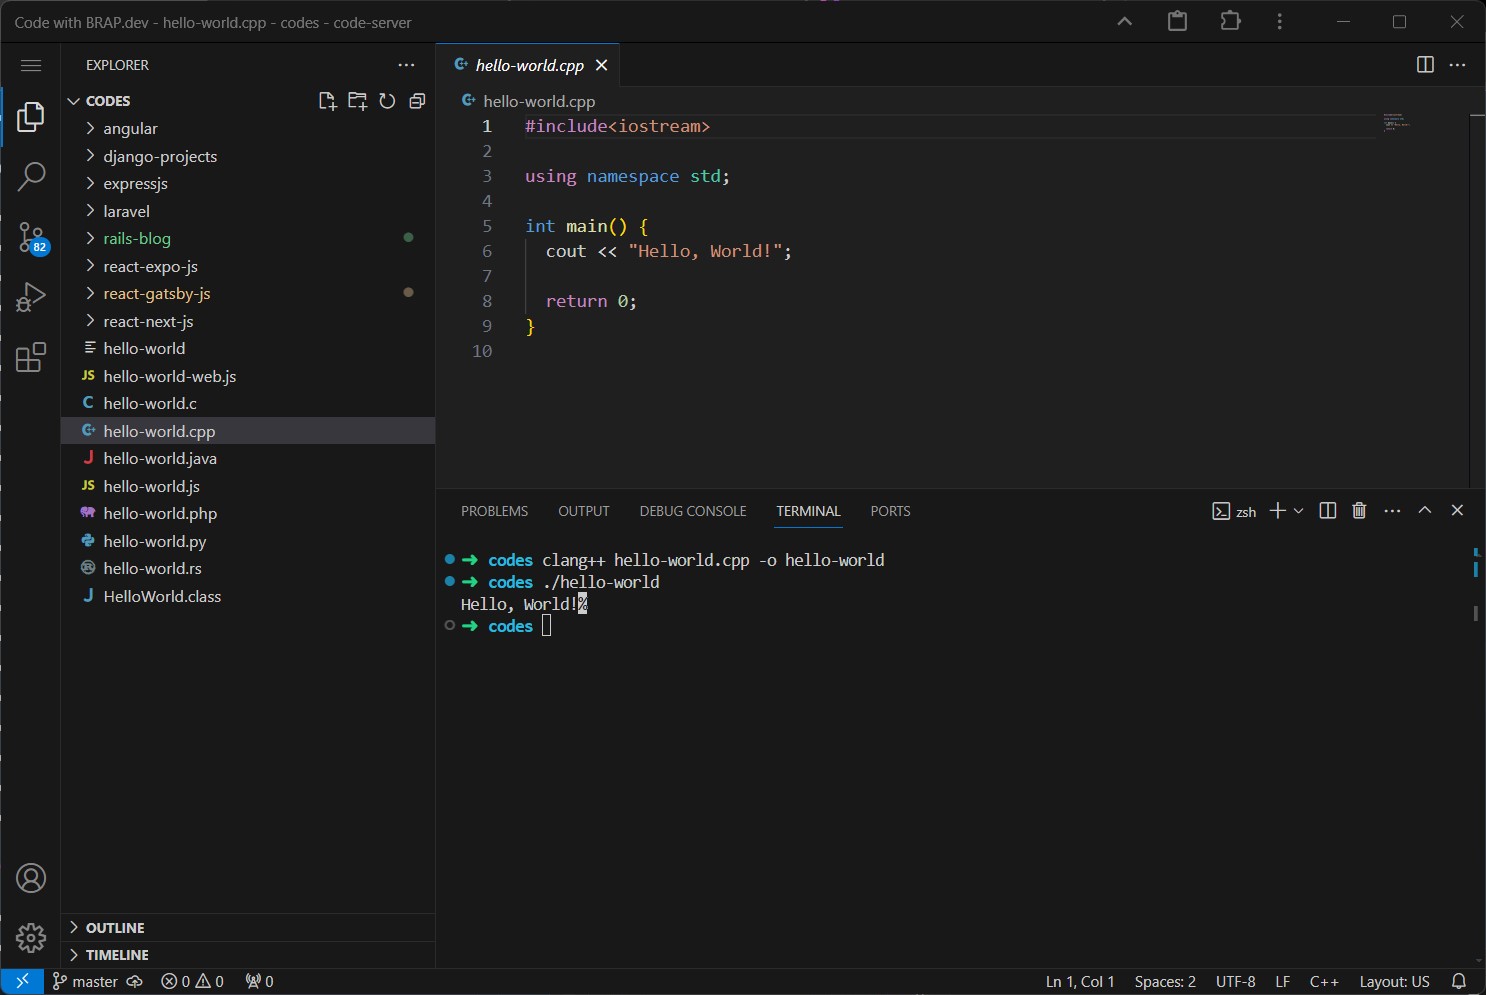1486x995 pixels.
Task: Click the C++ language mode indicator
Action: (1325, 981)
